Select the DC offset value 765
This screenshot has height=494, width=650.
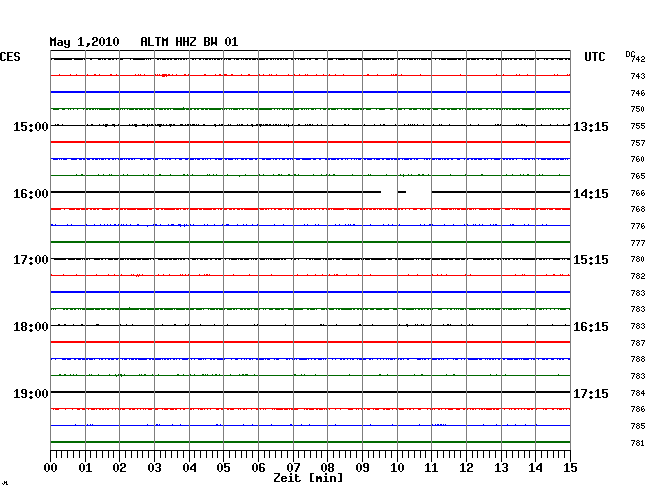638,176
